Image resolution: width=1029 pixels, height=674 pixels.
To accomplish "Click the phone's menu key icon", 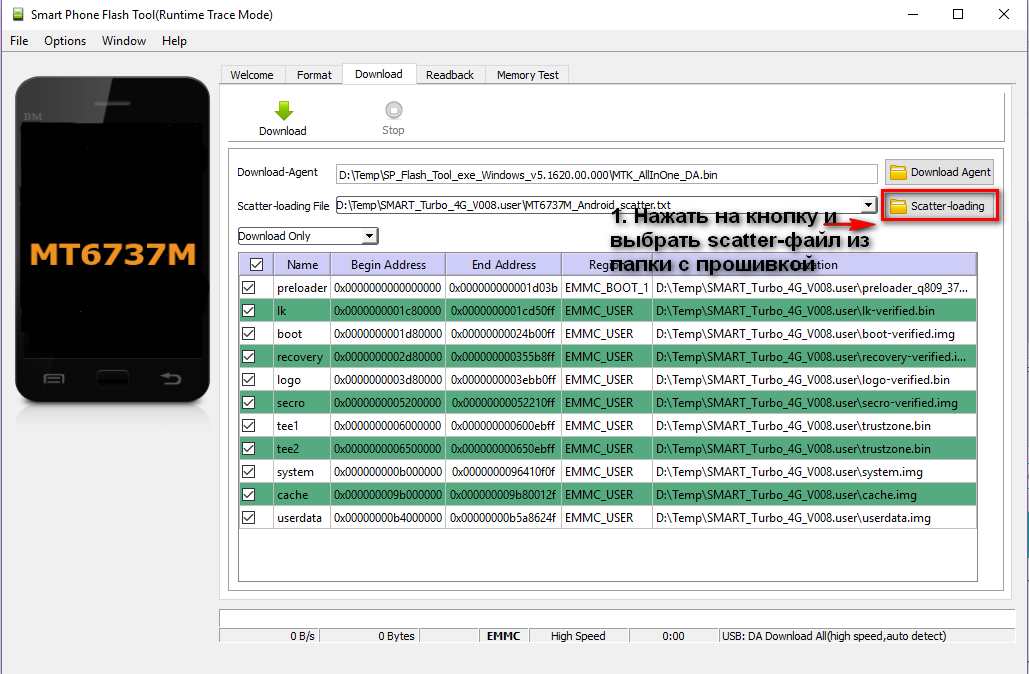I will coord(54,379).
